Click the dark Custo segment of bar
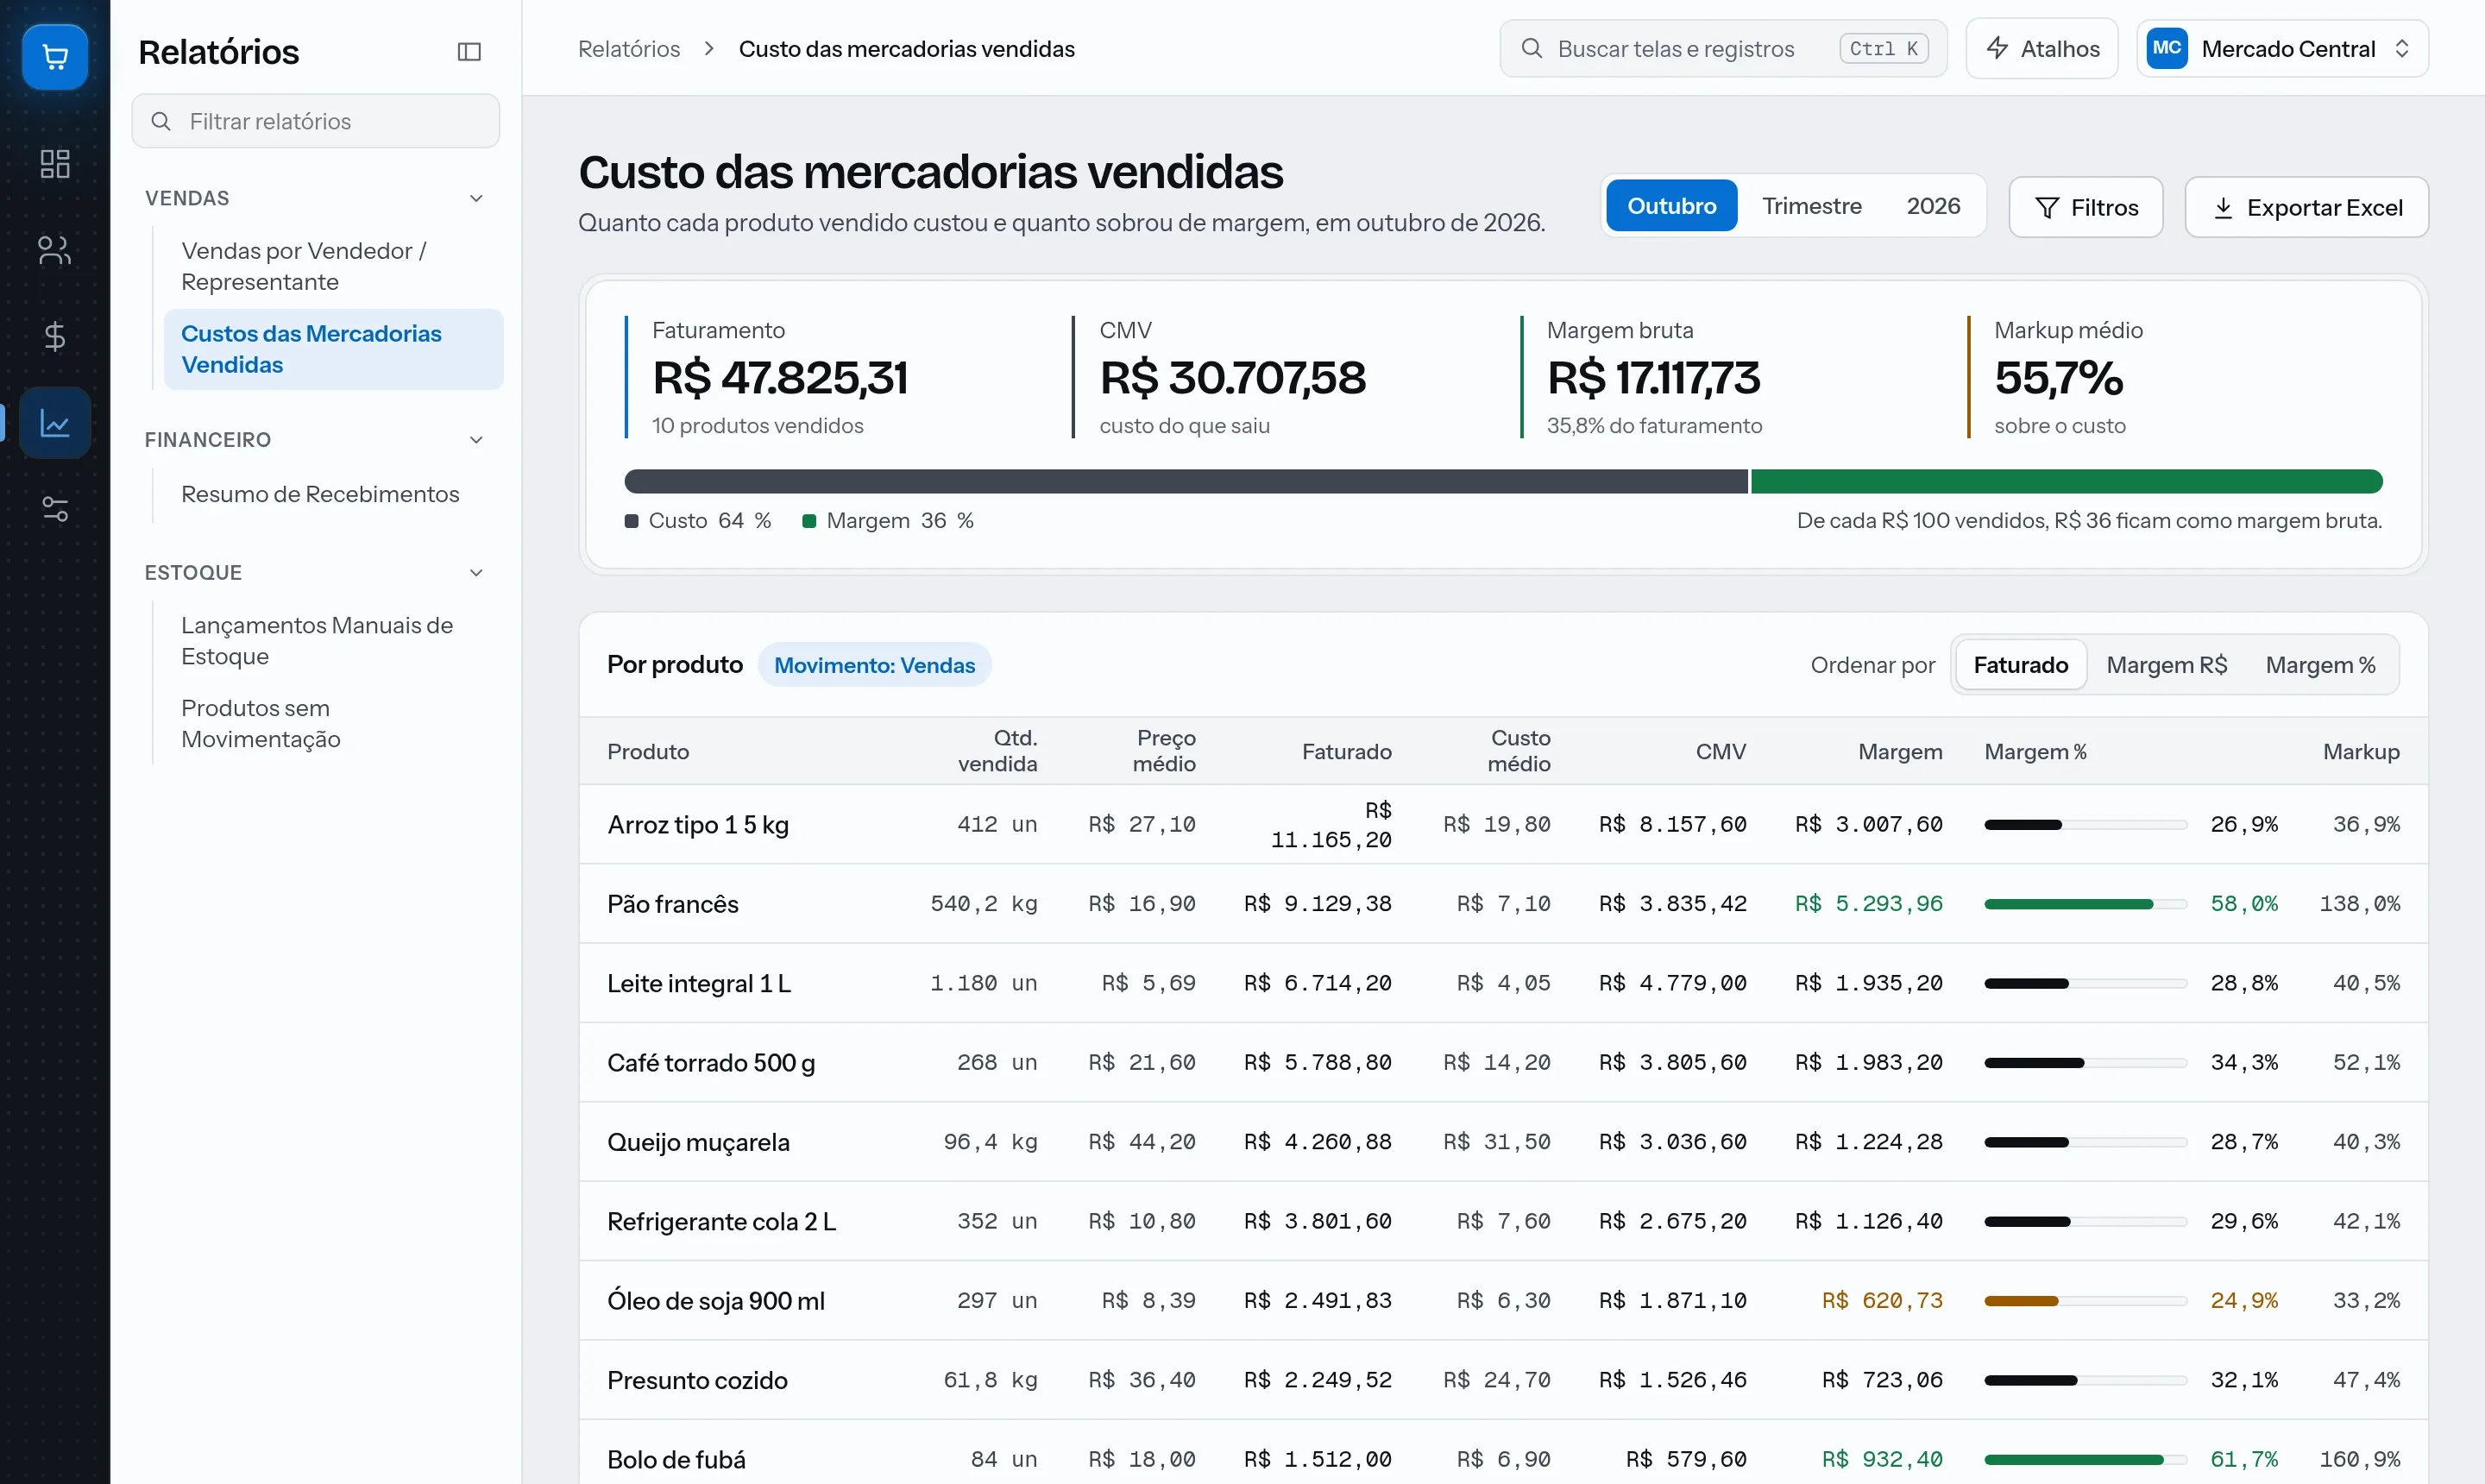Image resolution: width=2485 pixels, height=1484 pixels. click(1186, 482)
